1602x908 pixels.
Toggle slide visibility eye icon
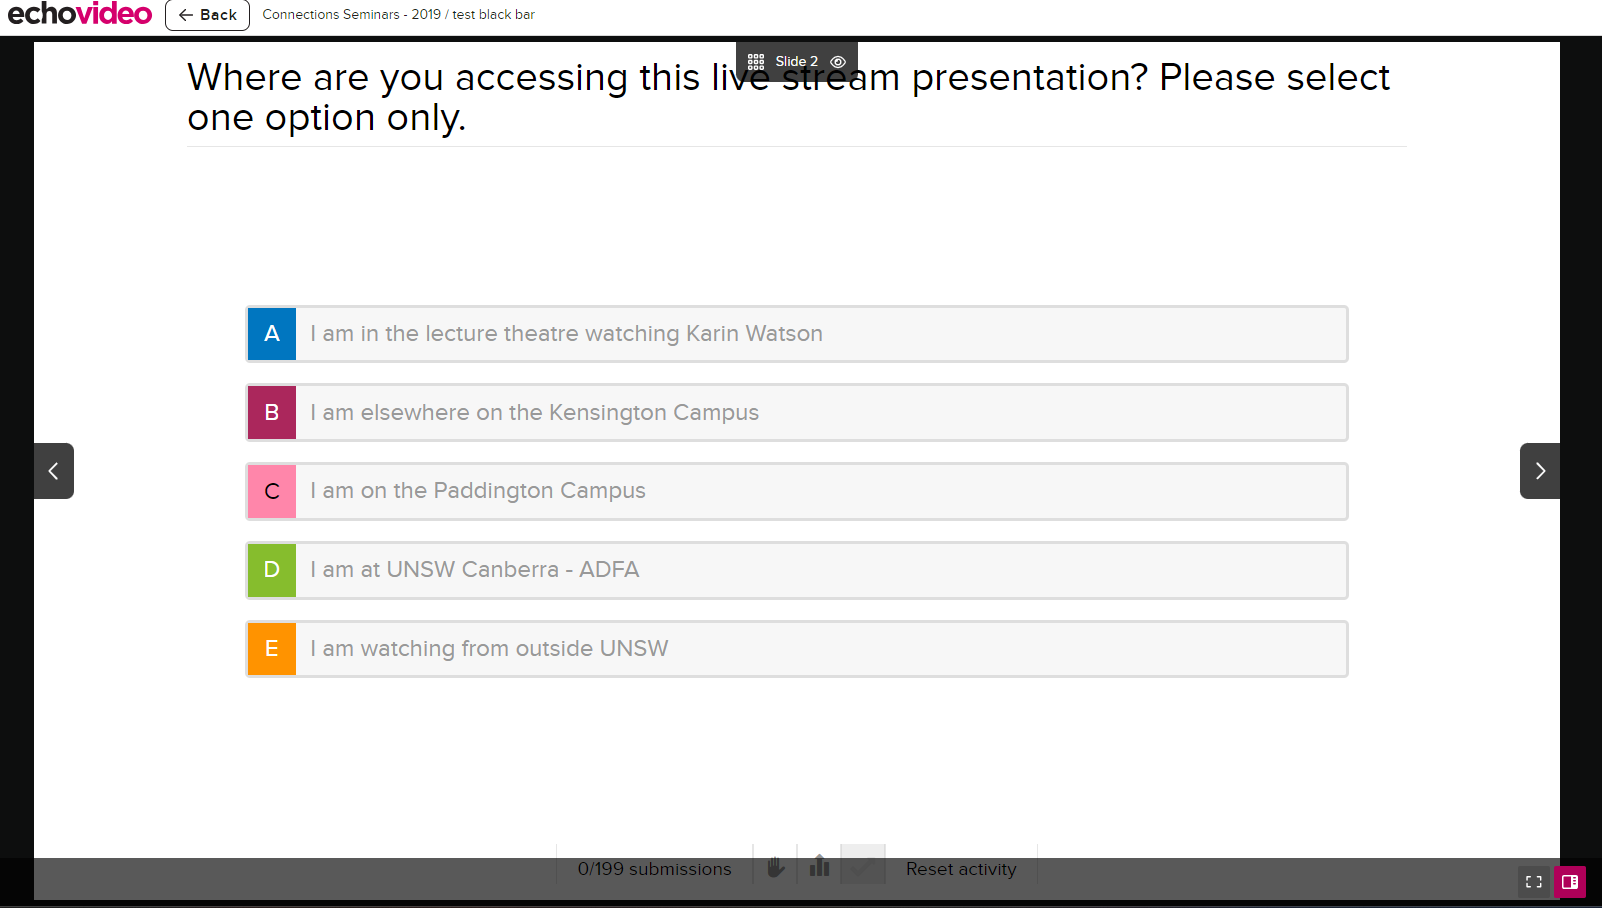tap(838, 62)
